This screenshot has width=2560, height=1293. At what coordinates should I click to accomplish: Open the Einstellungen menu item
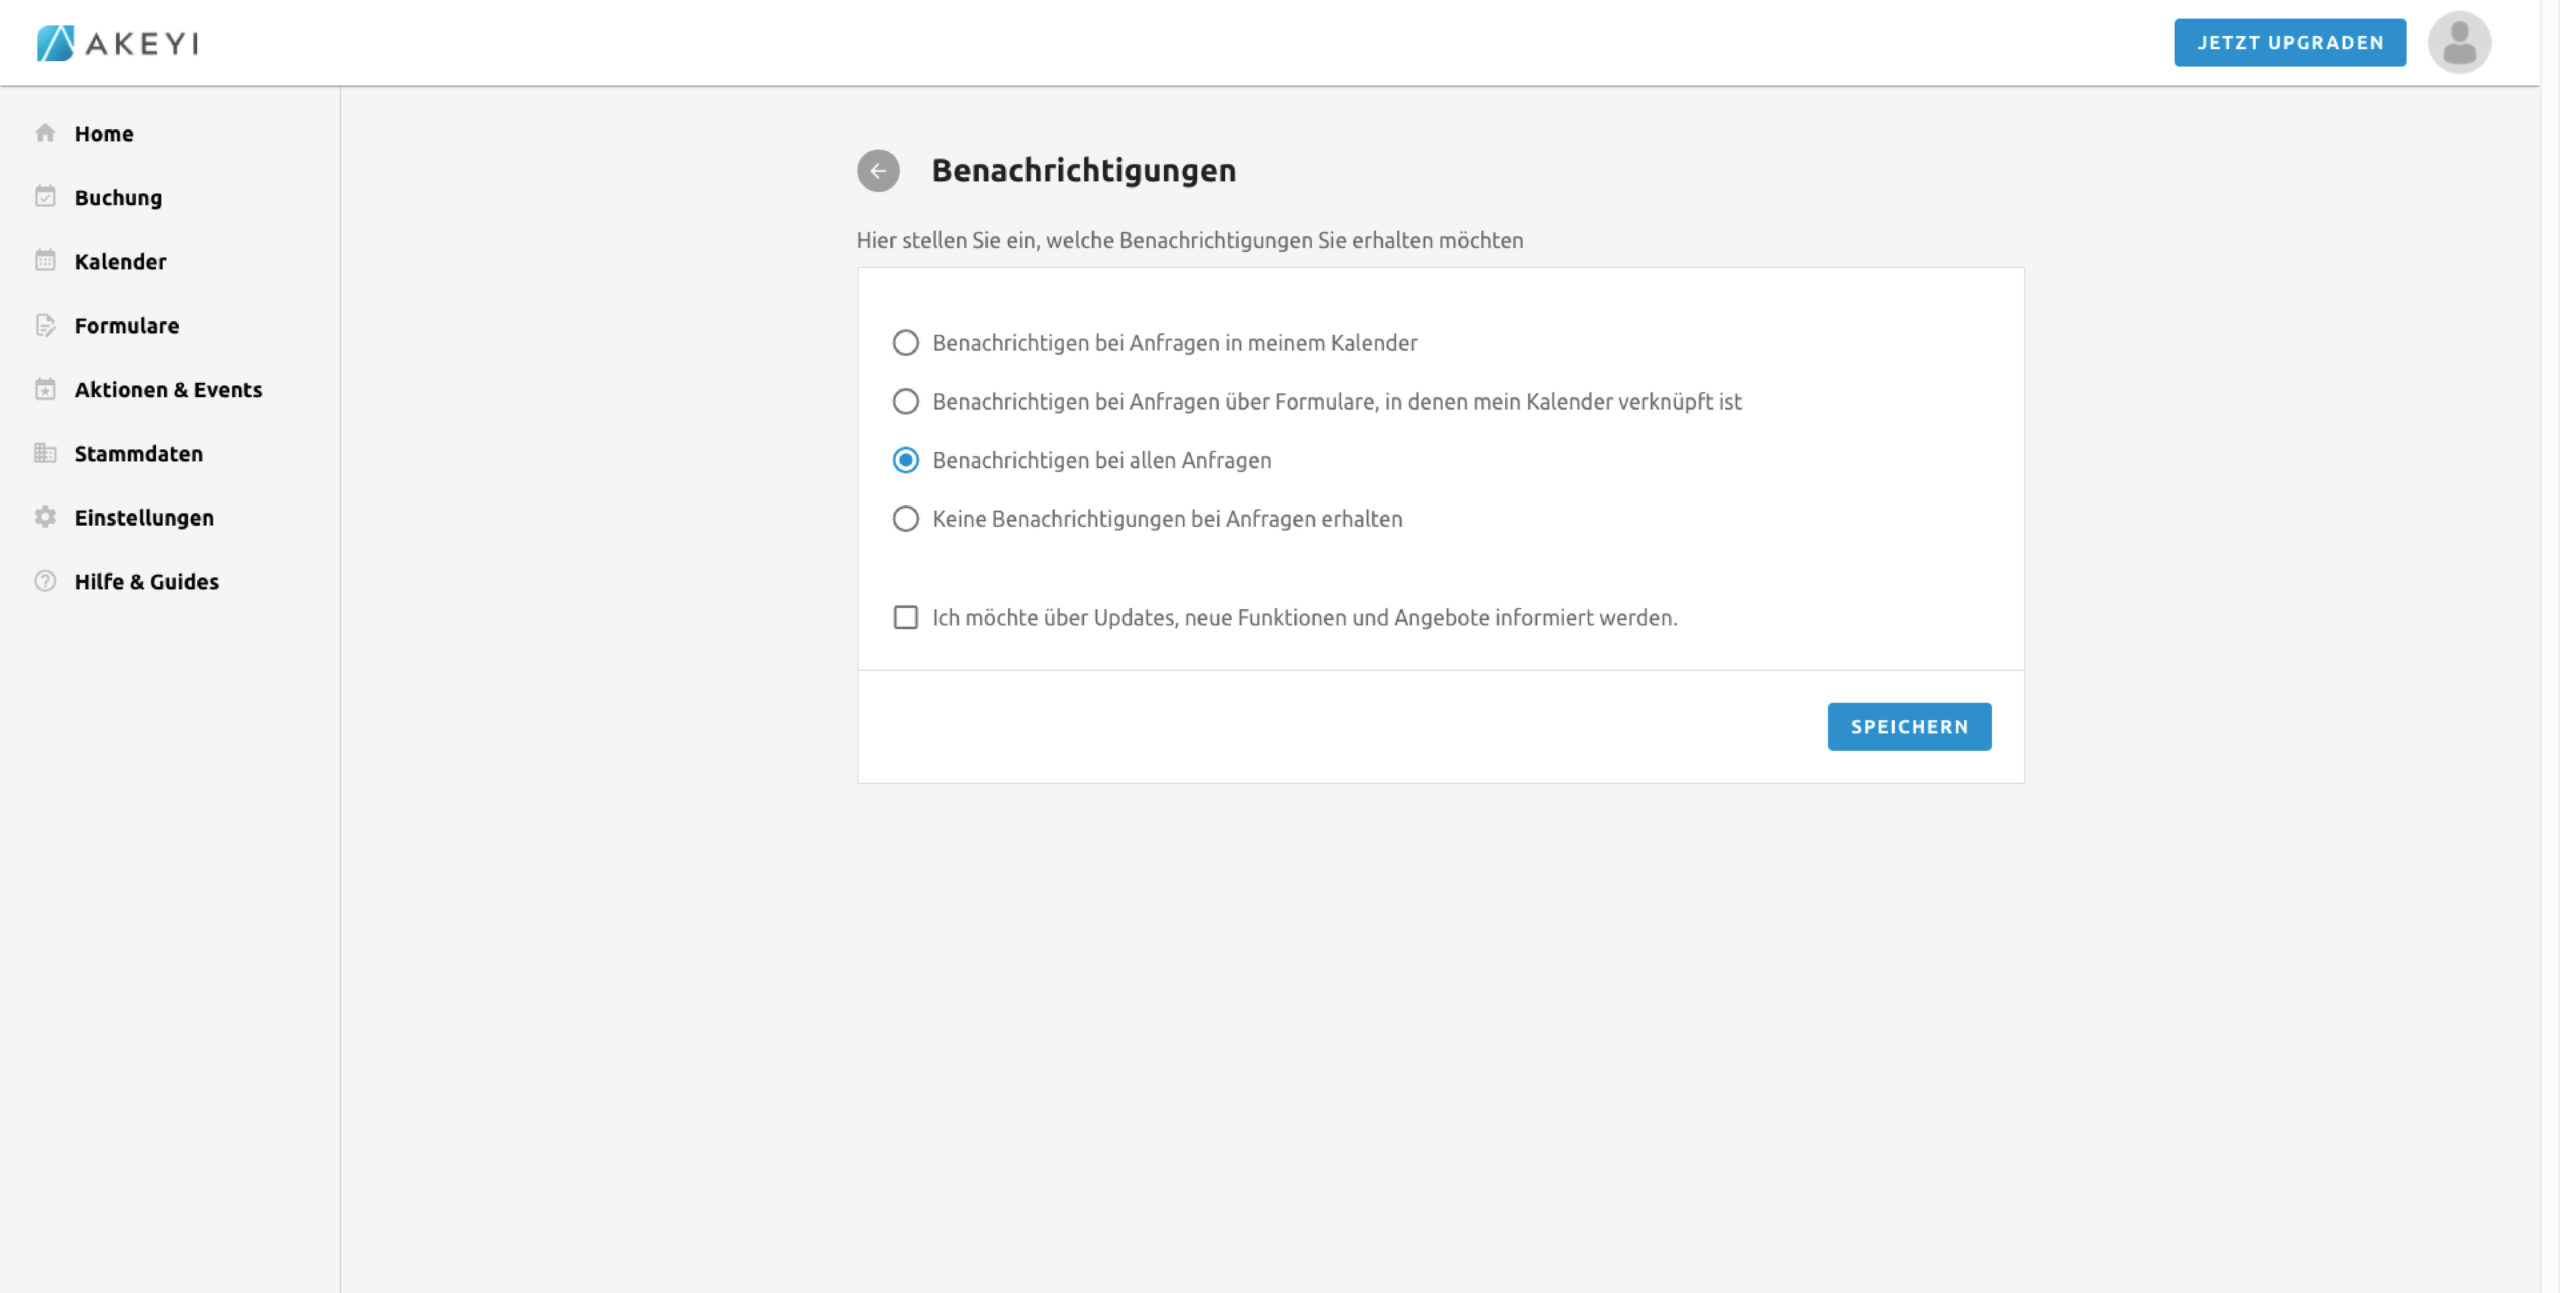[x=144, y=518]
